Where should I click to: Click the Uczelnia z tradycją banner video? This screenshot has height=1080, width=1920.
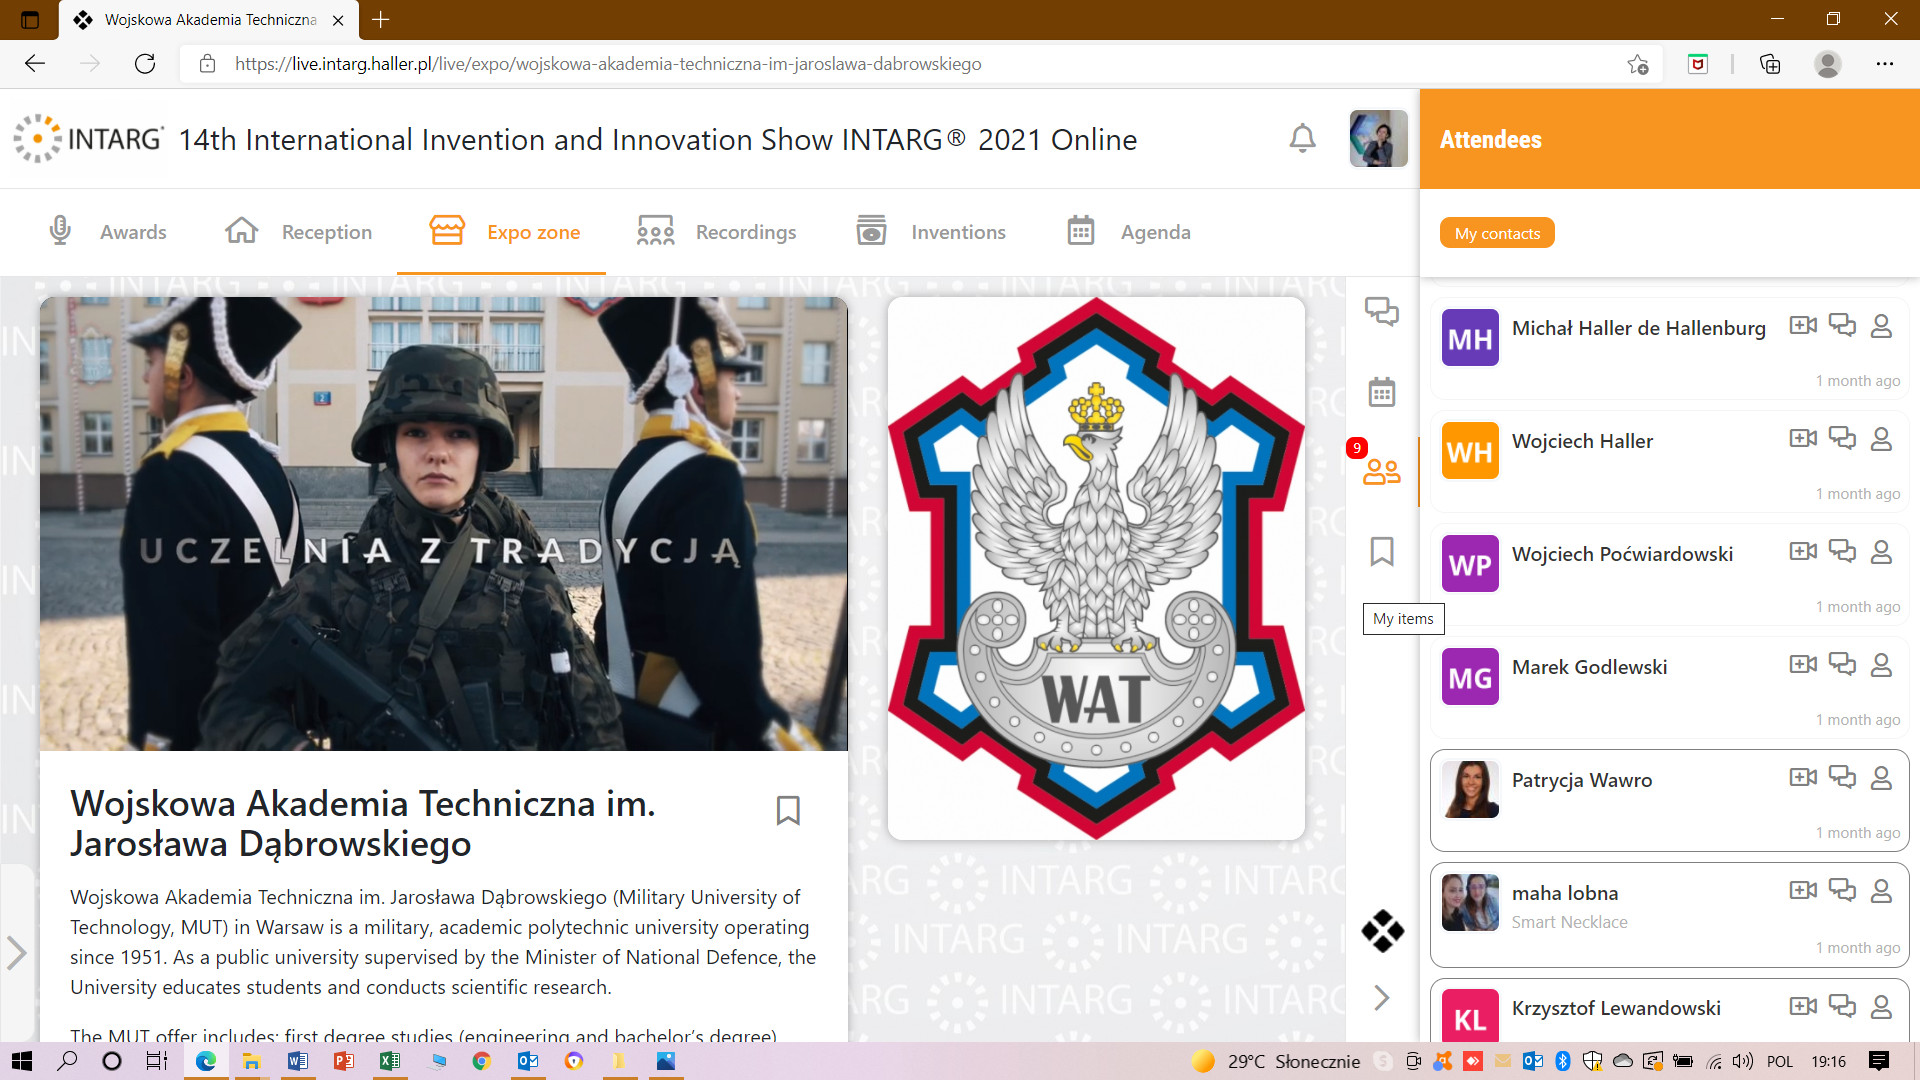pyautogui.click(x=444, y=524)
